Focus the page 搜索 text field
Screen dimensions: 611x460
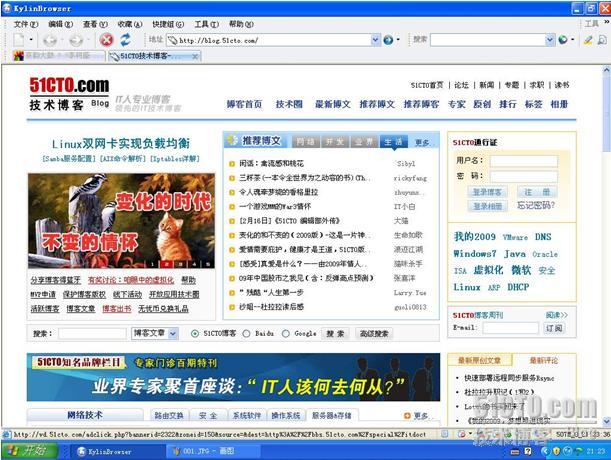[x=92, y=334]
